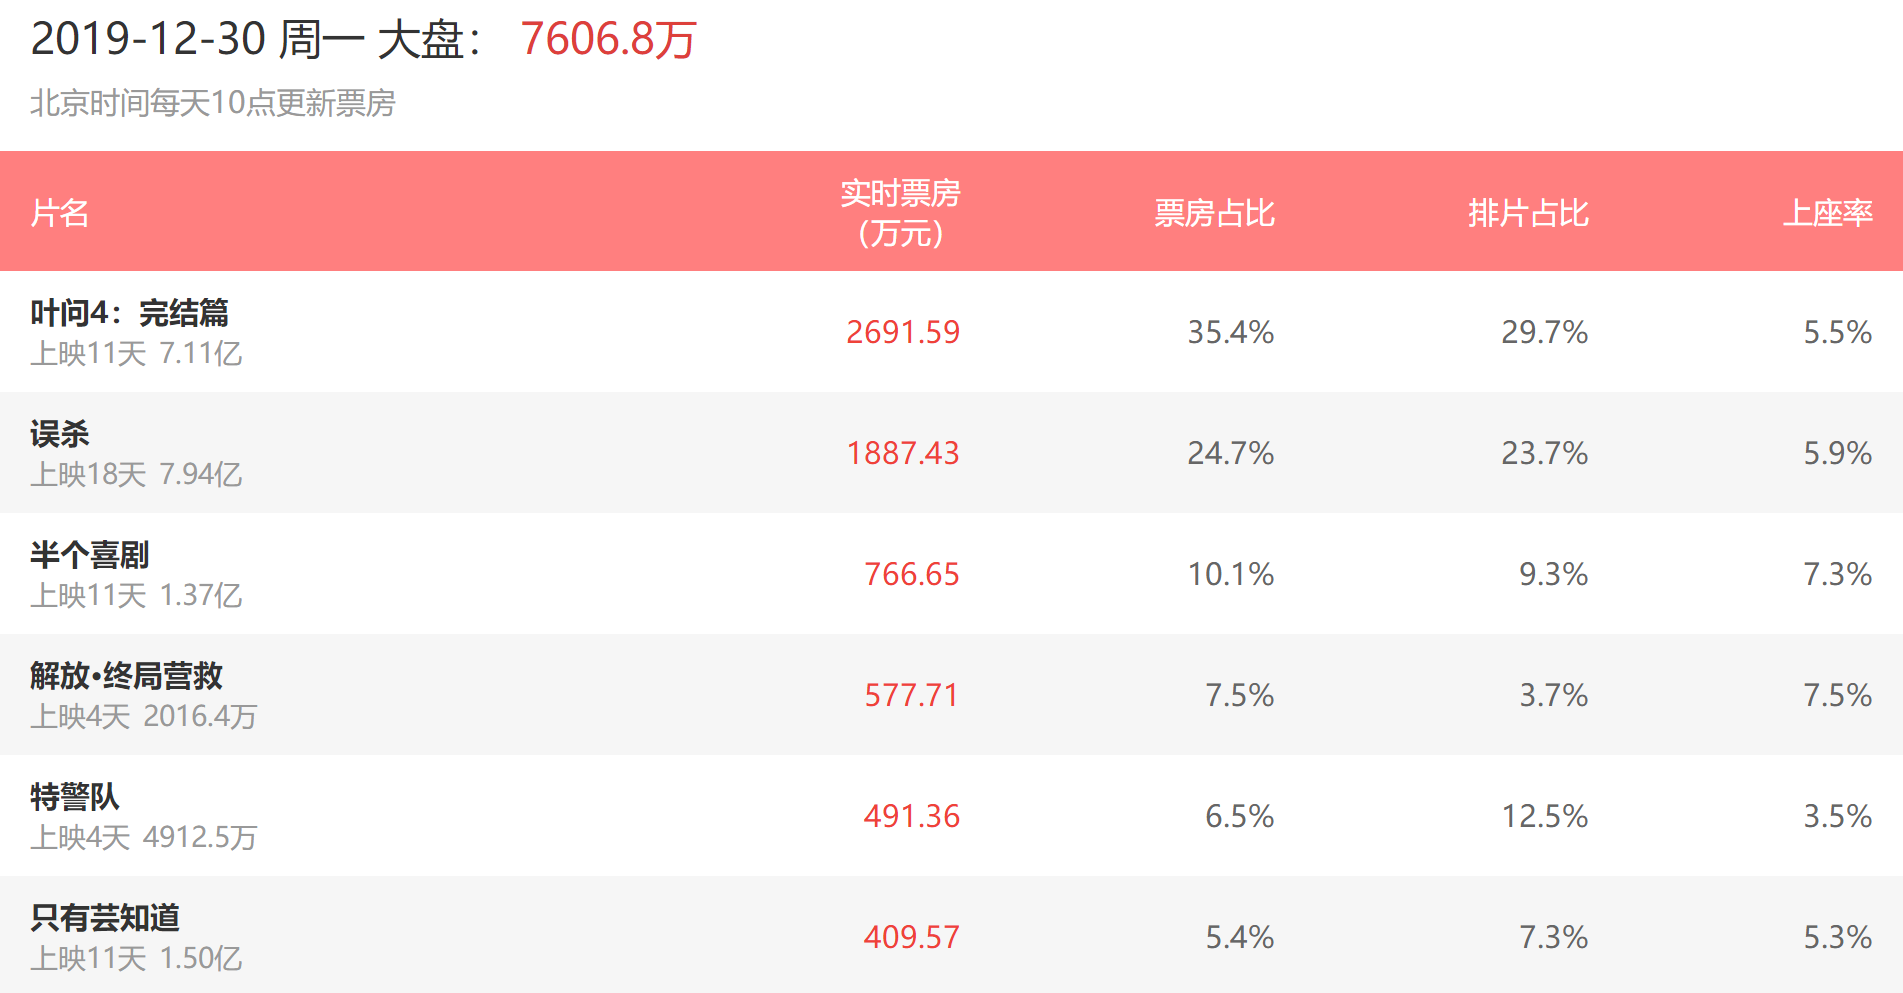Click box office value 2691.59
Image resolution: width=1903 pixels, height=993 pixels.
902,332
